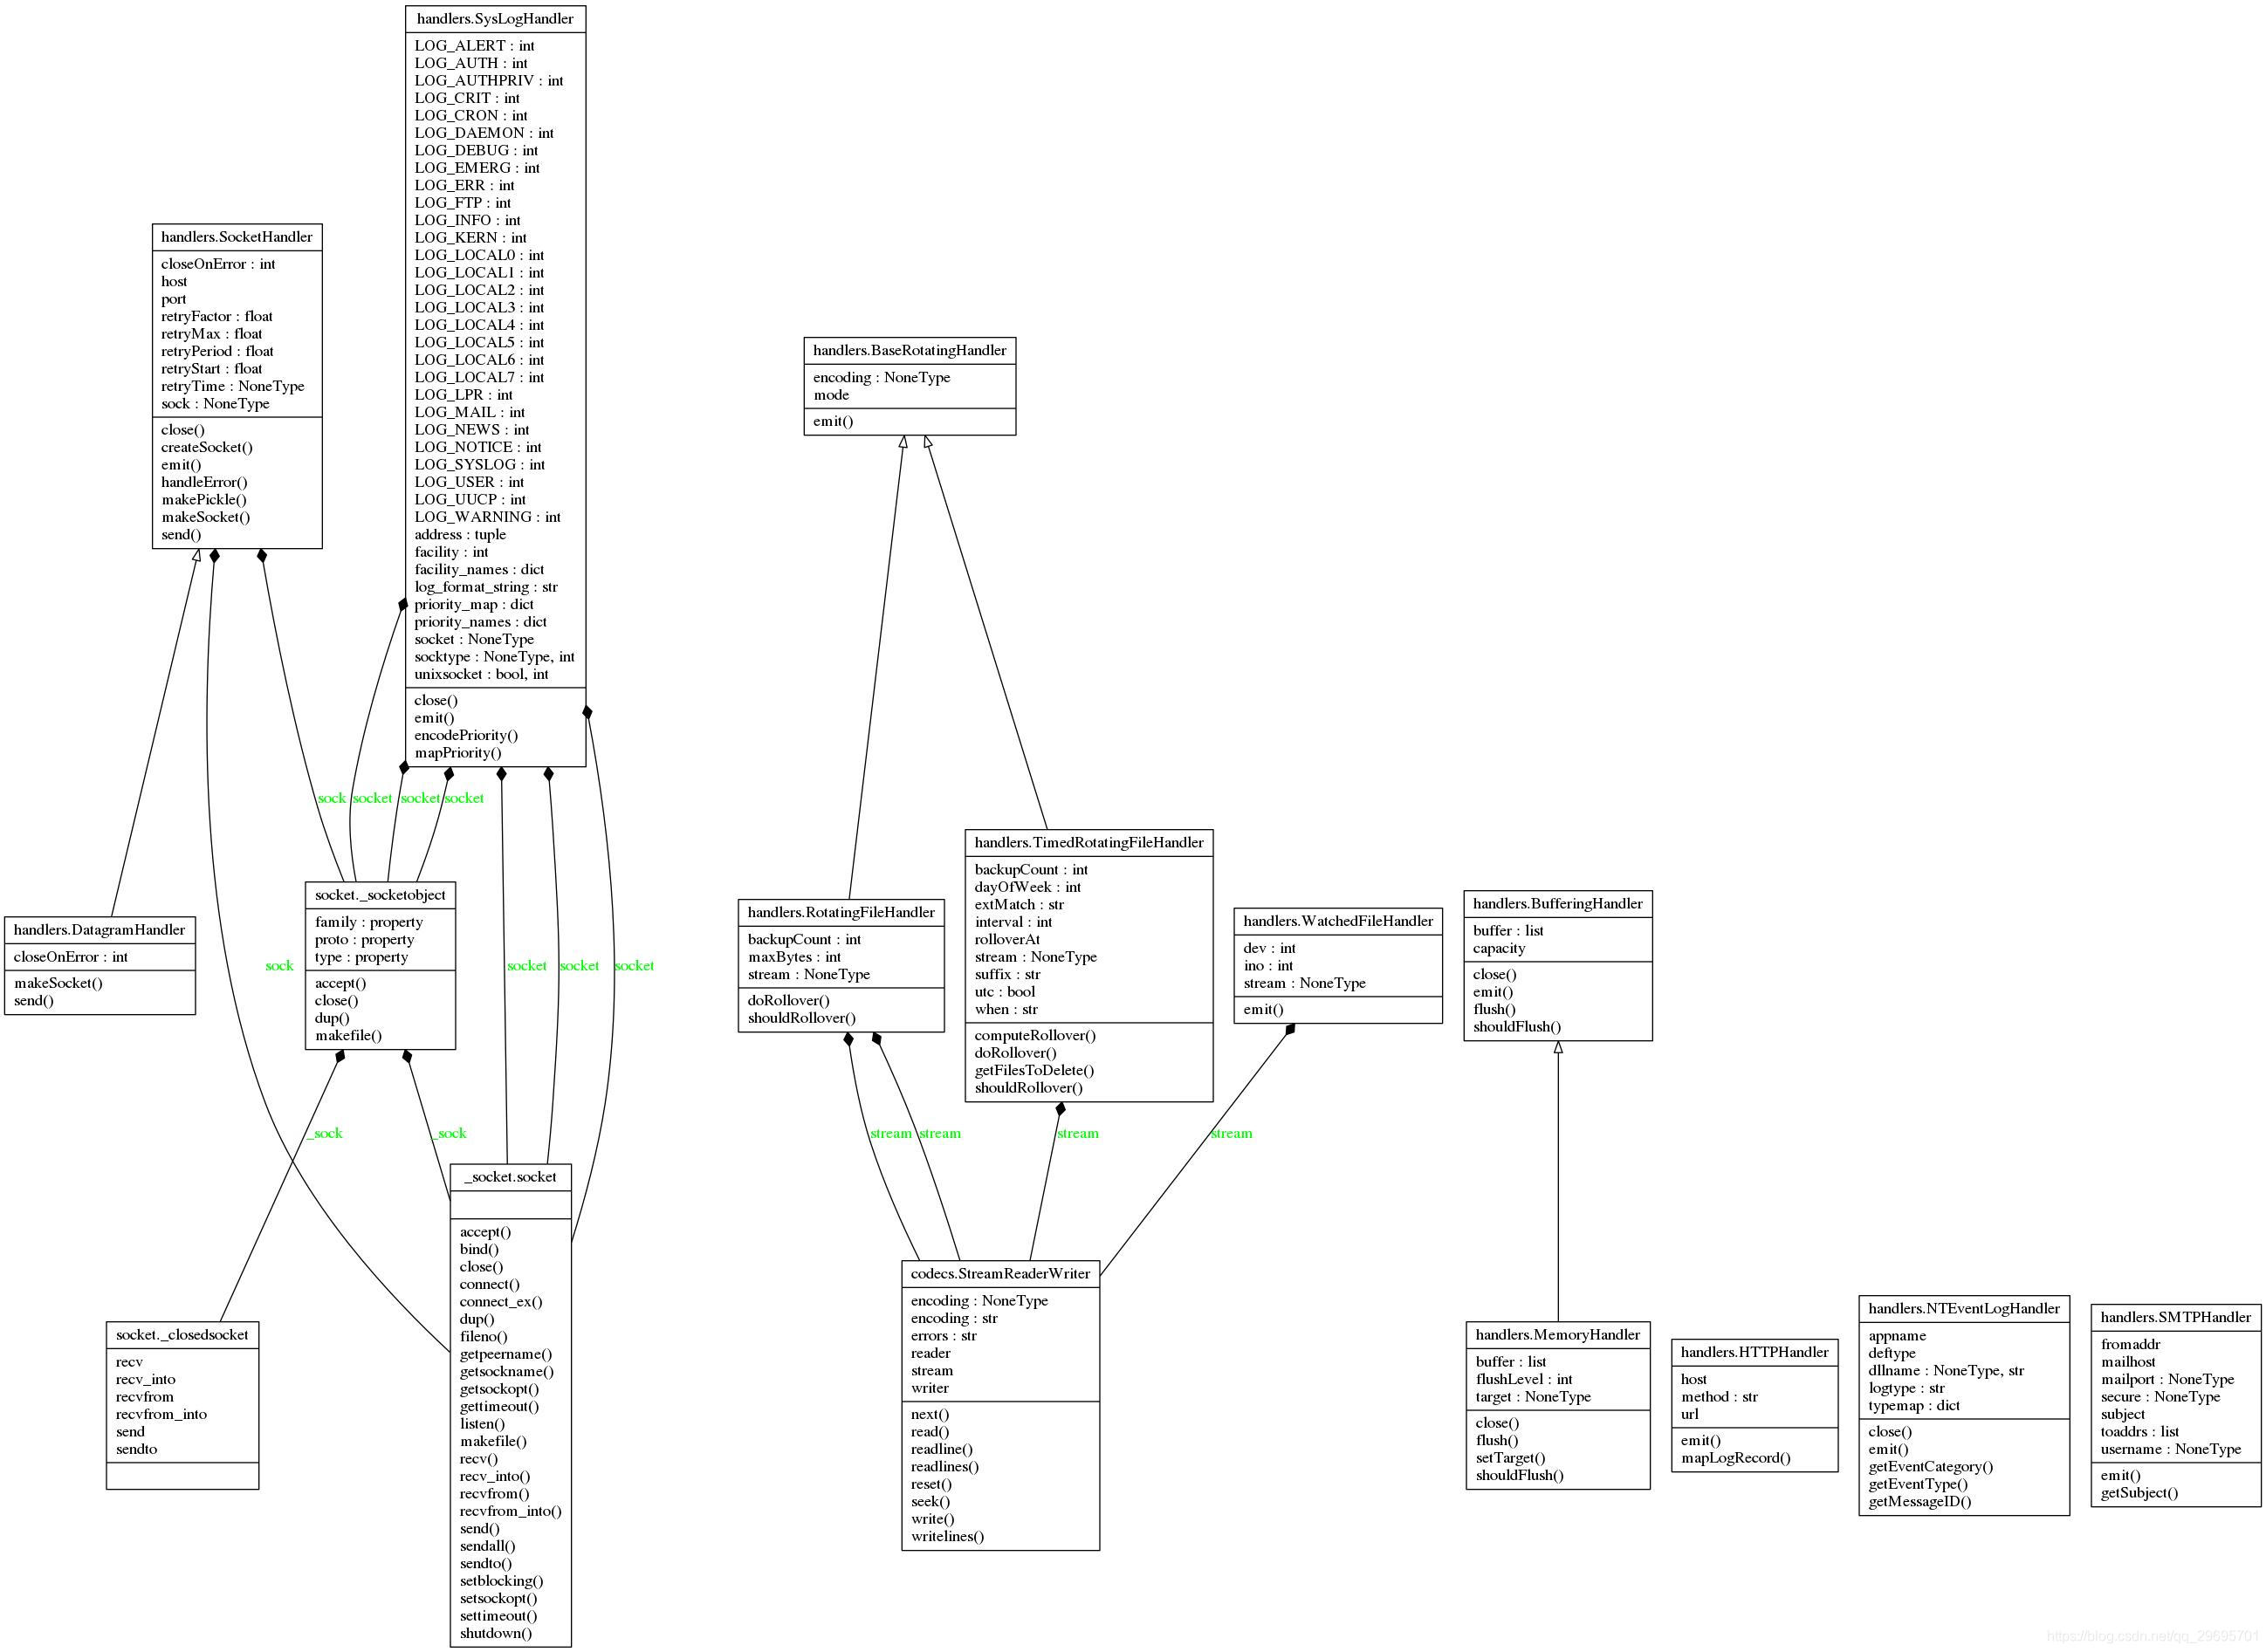Select the errors : str attribute
Screen dimensions: 2266x1652
(x=944, y=1336)
